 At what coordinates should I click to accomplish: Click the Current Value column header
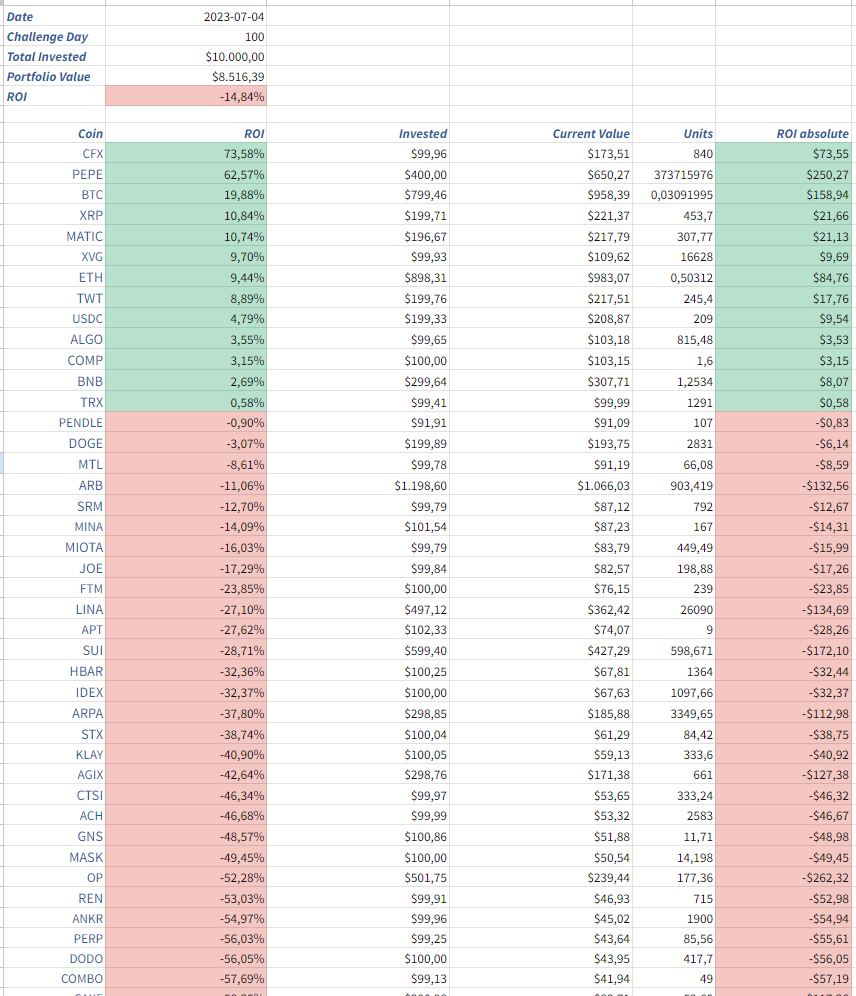click(541, 133)
